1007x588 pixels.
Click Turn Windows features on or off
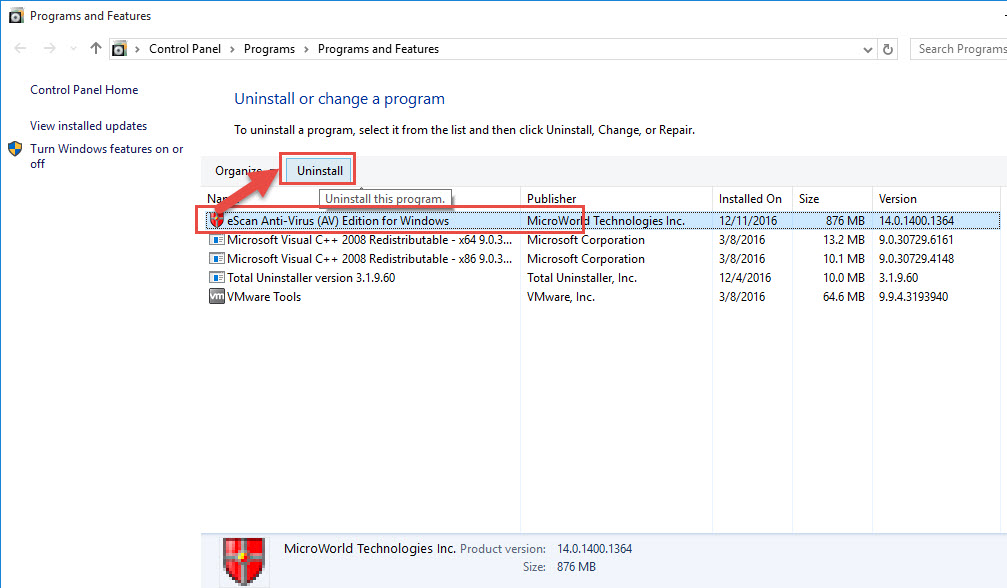106,156
